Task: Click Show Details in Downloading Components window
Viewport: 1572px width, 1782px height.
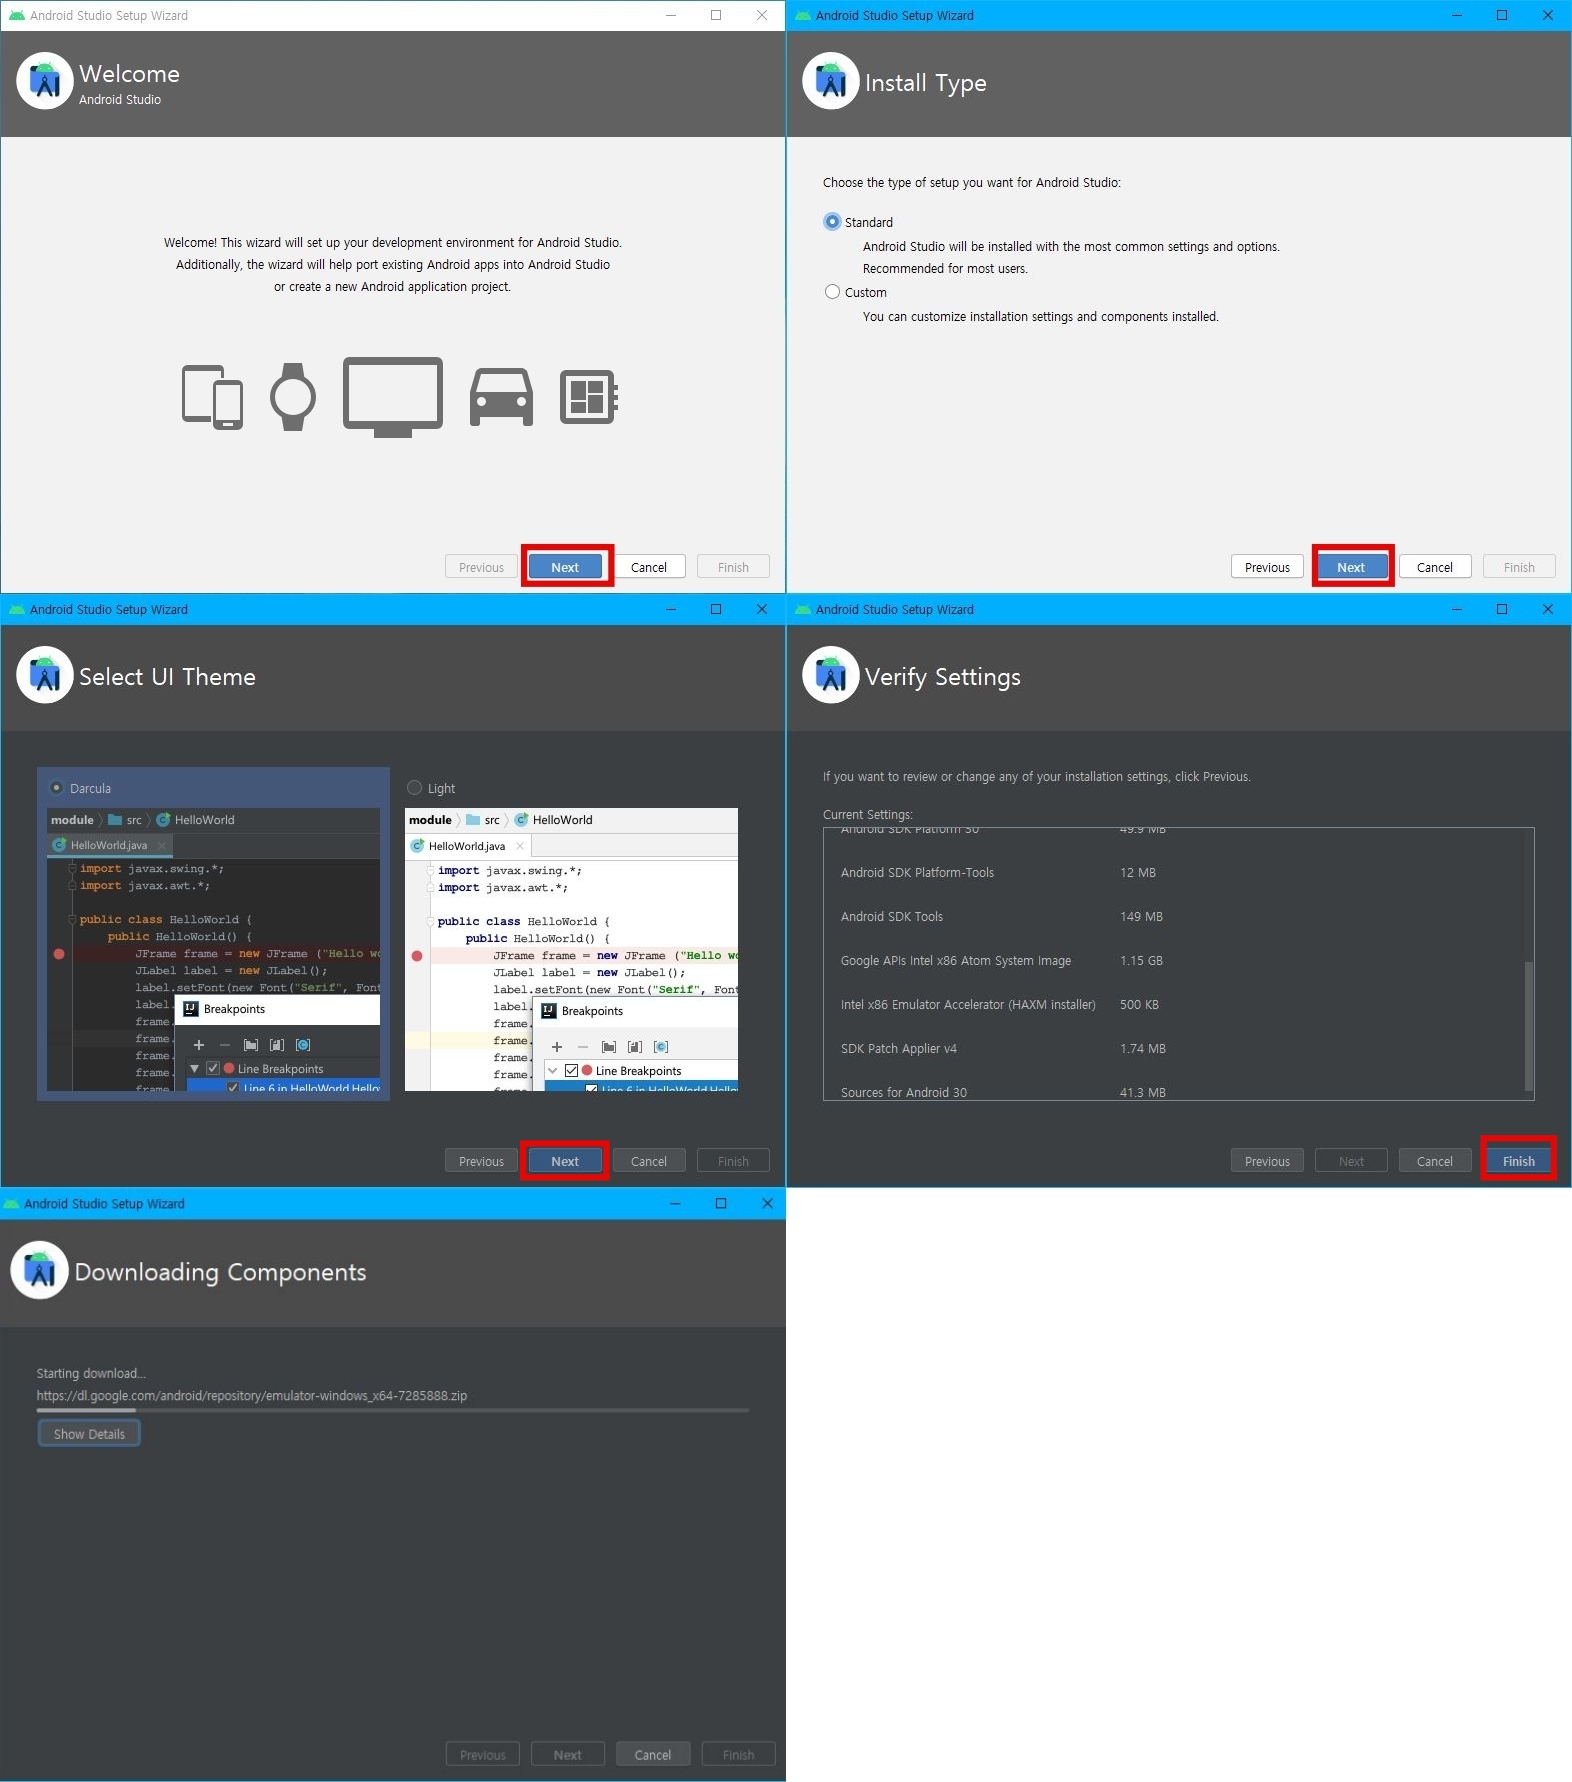Action: click(89, 1434)
